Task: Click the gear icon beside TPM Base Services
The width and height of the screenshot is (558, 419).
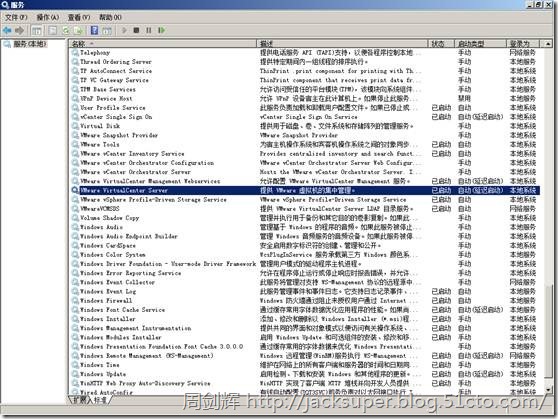Action: click(x=75, y=89)
